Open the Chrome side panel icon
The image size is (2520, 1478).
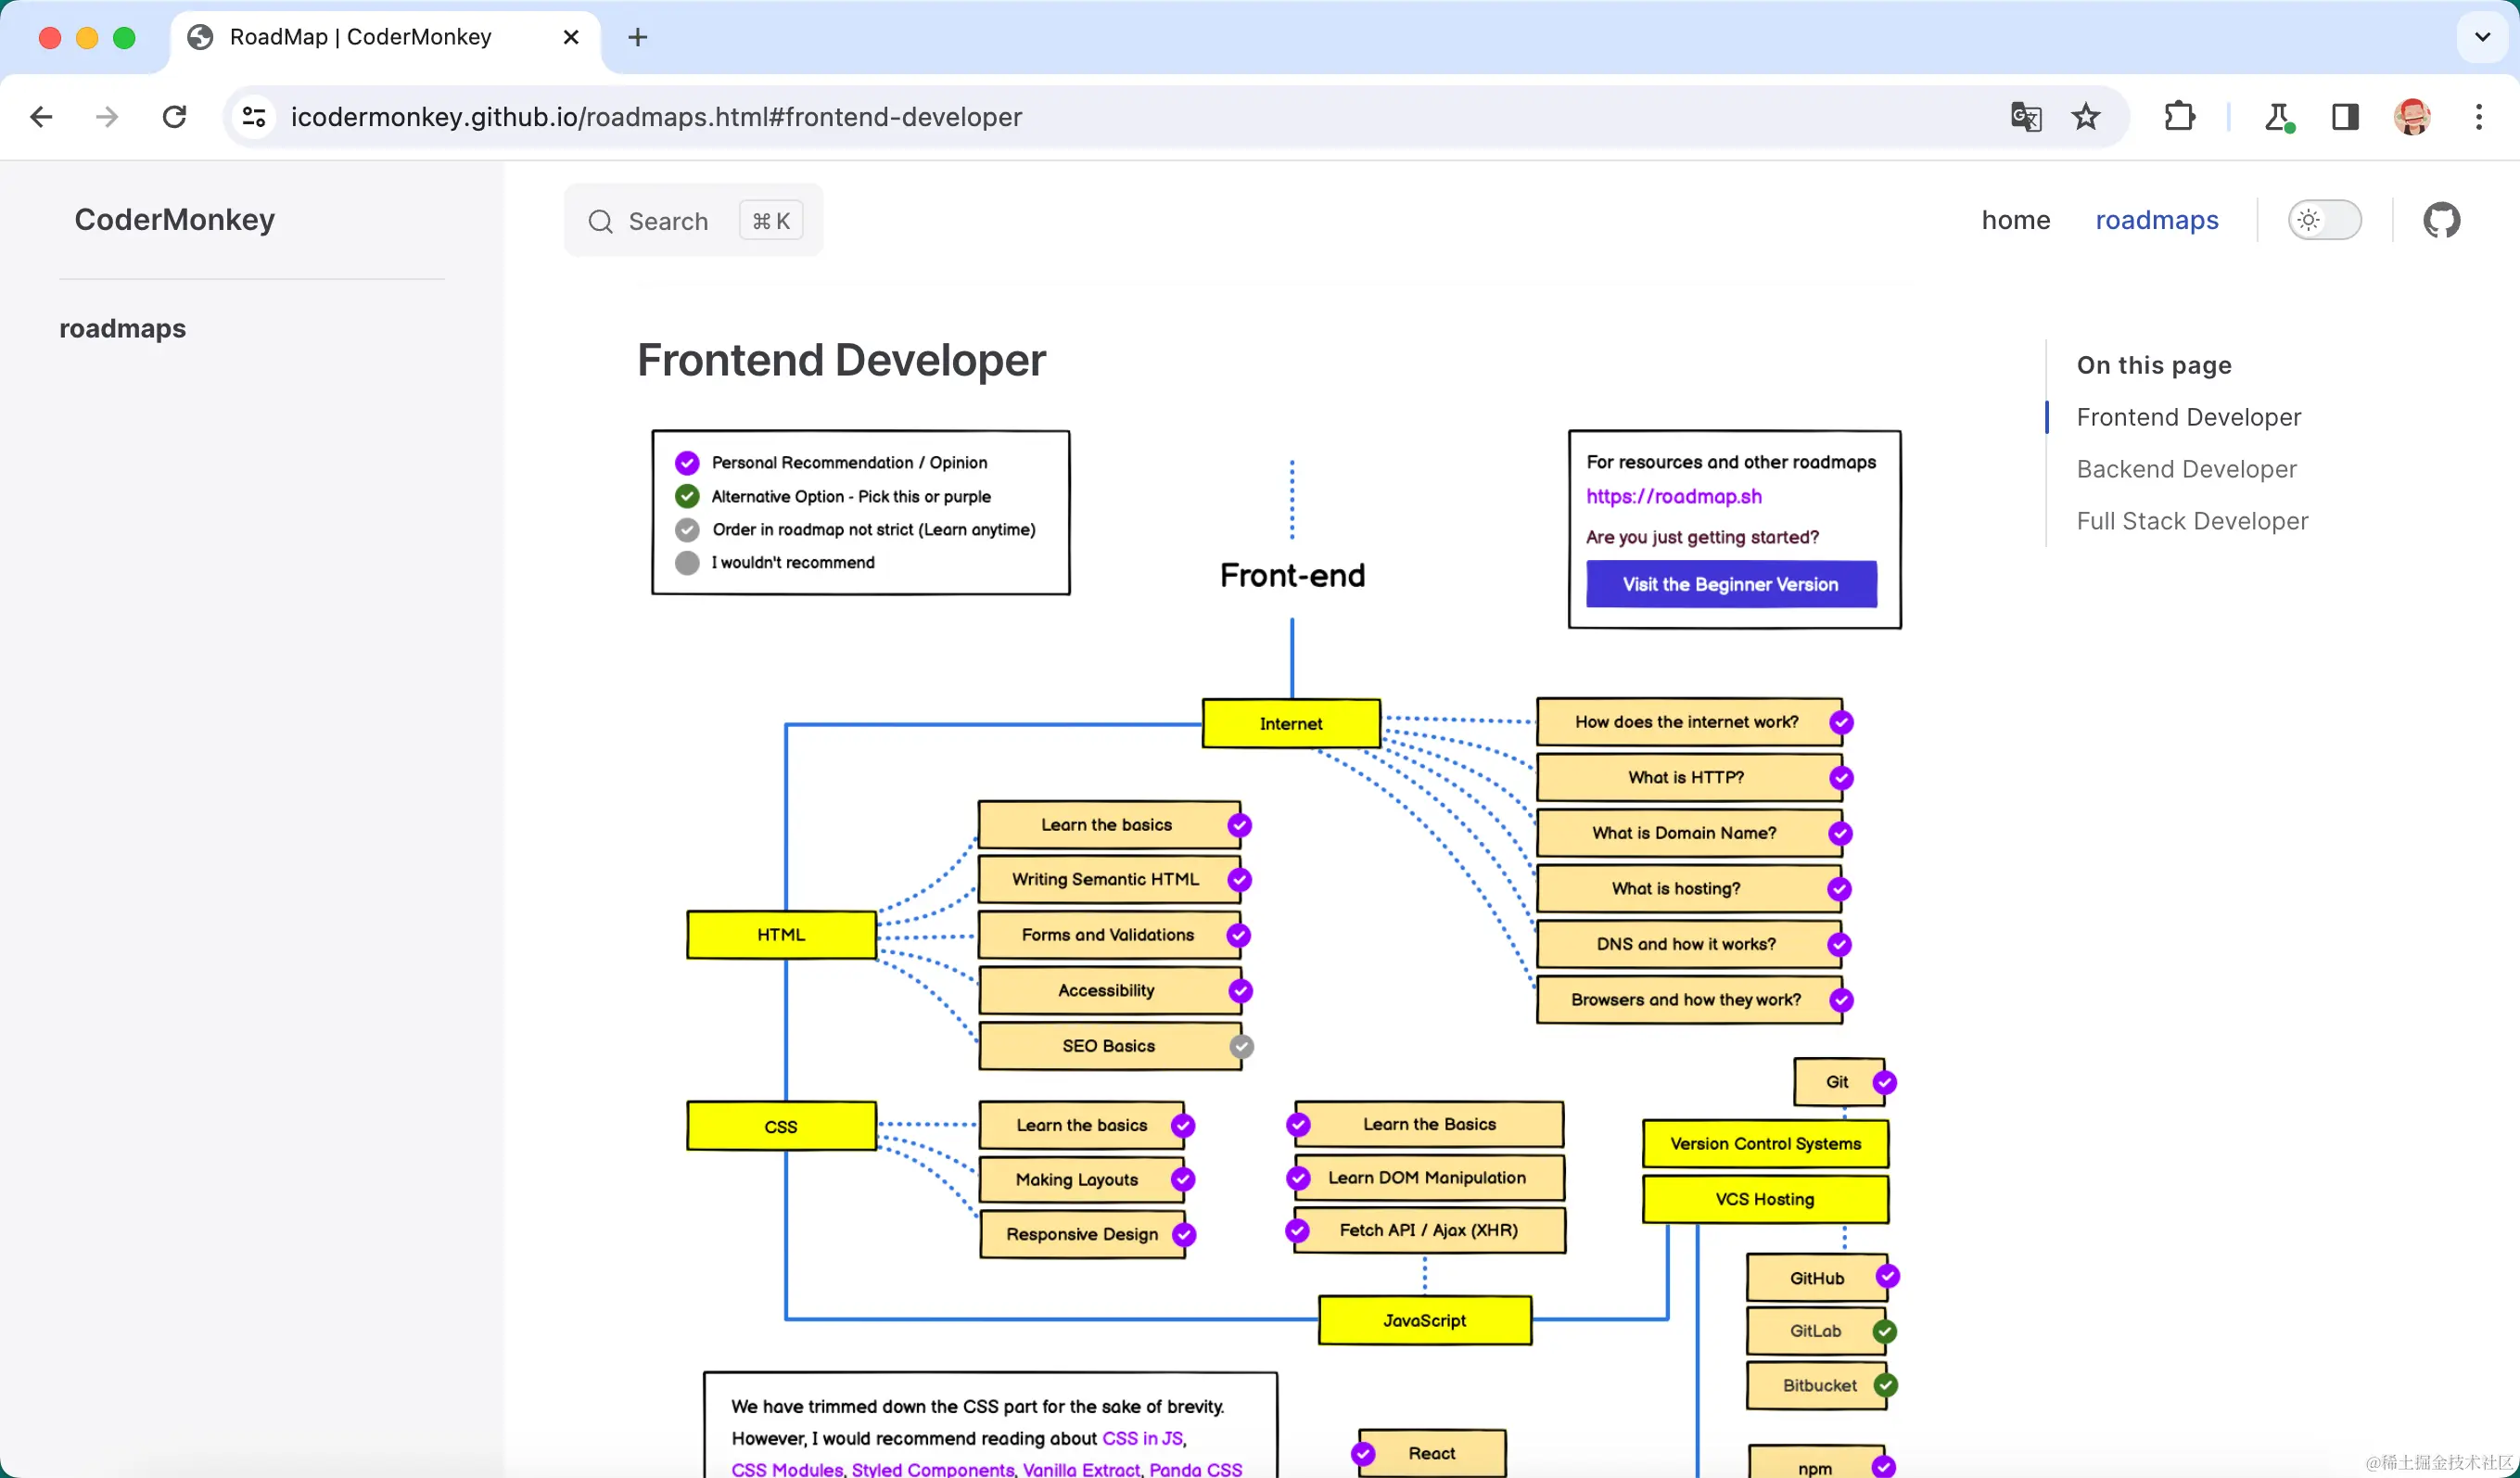click(2345, 117)
